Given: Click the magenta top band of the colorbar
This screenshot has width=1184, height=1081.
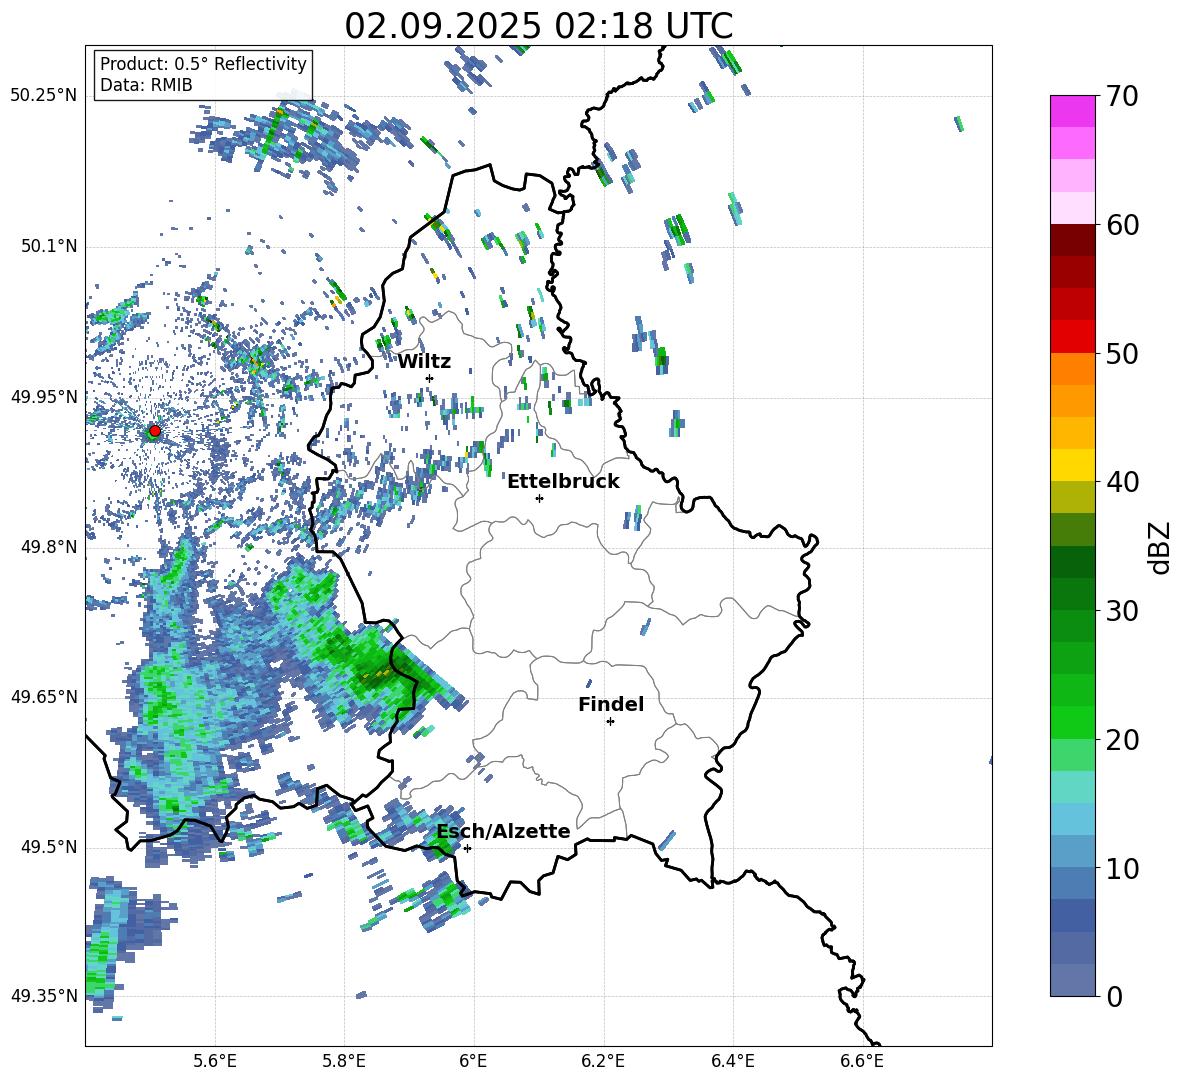Looking at the screenshot, I should click(x=1072, y=111).
